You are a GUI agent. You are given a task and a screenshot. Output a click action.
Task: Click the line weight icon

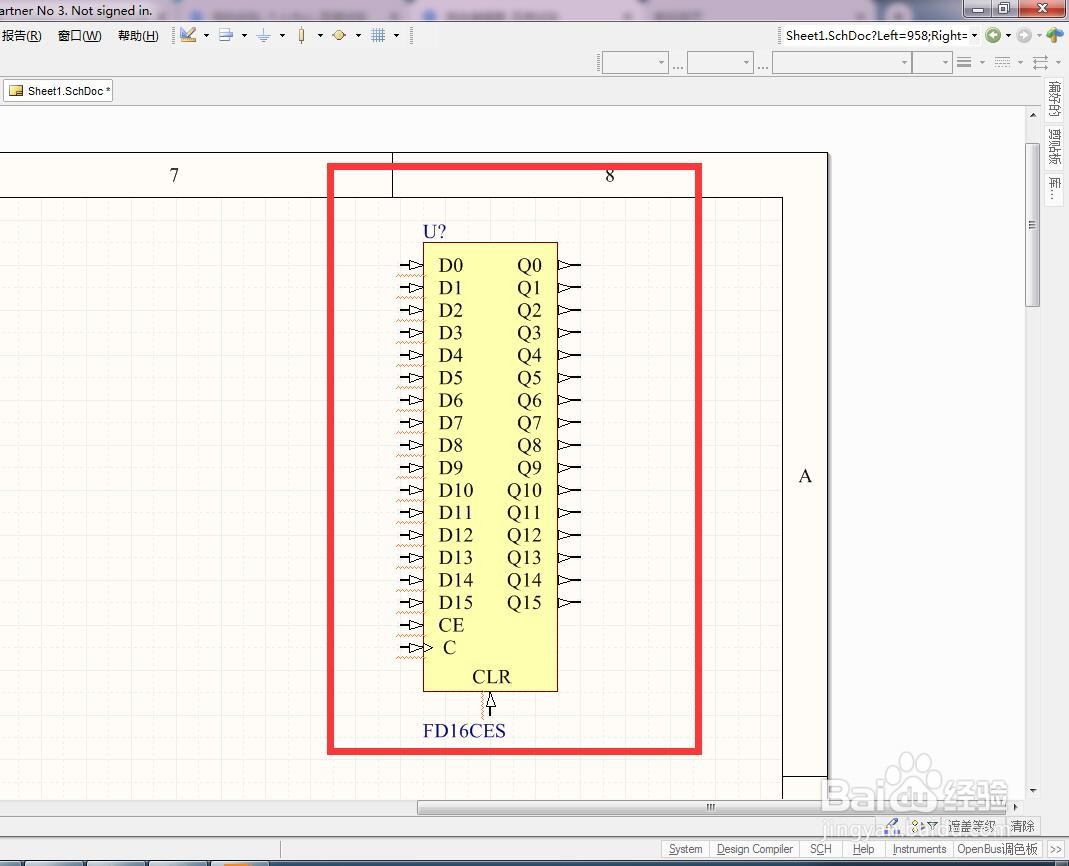pos(964,63)
